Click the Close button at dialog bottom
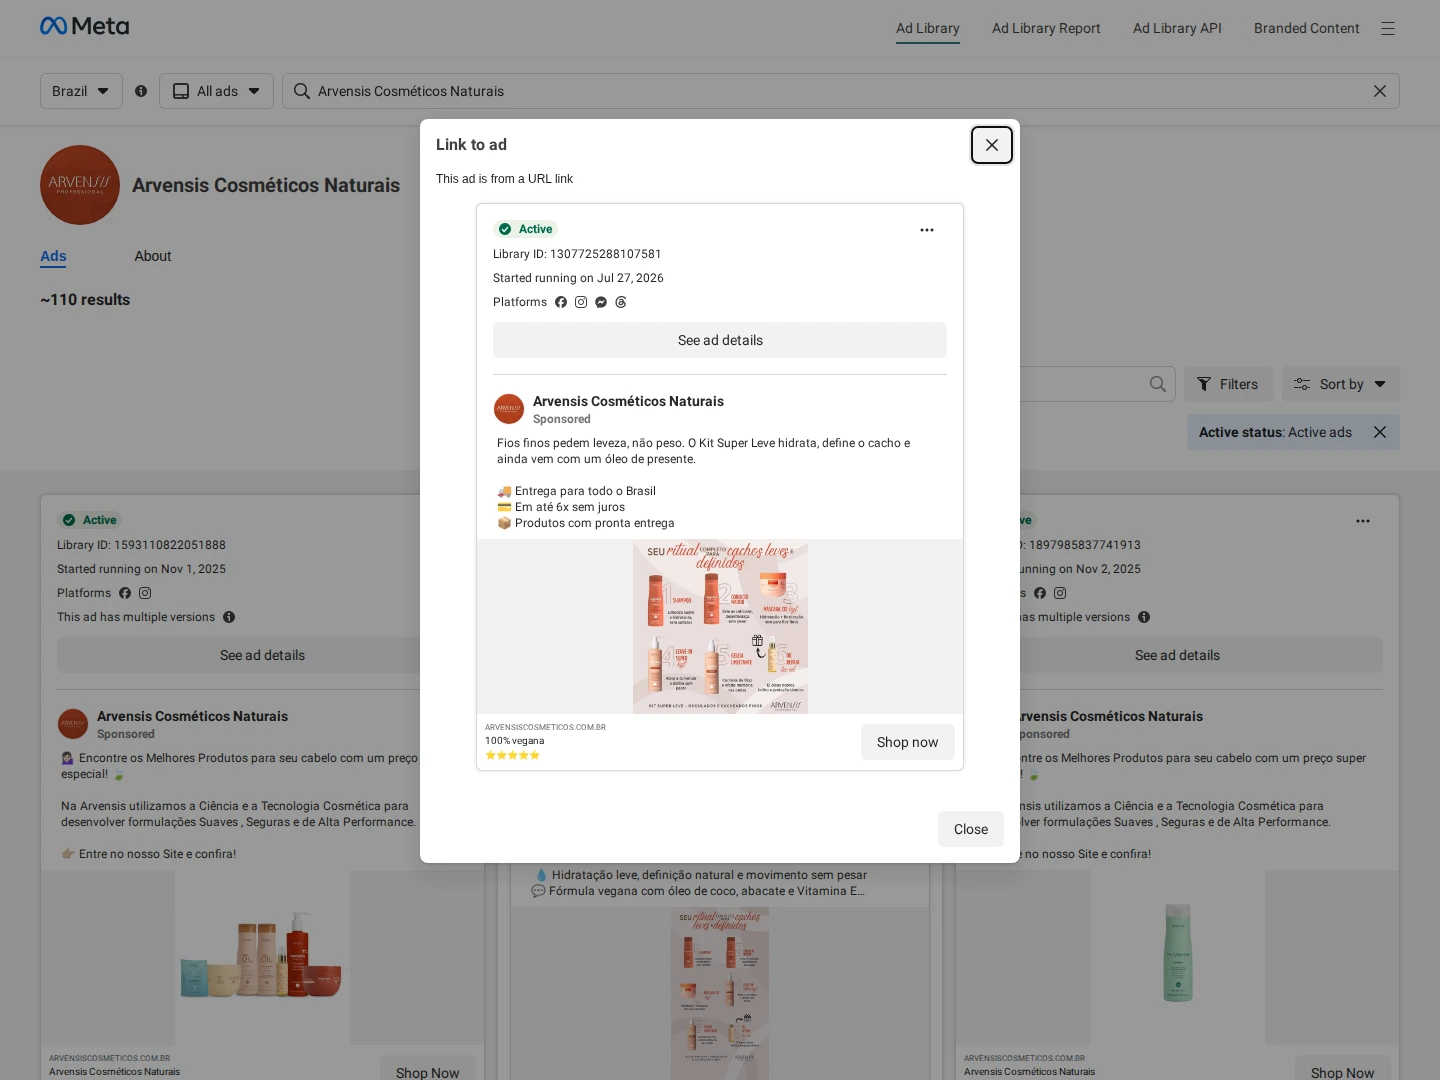Screen dimensions: 1440x1080 point(971,829)
